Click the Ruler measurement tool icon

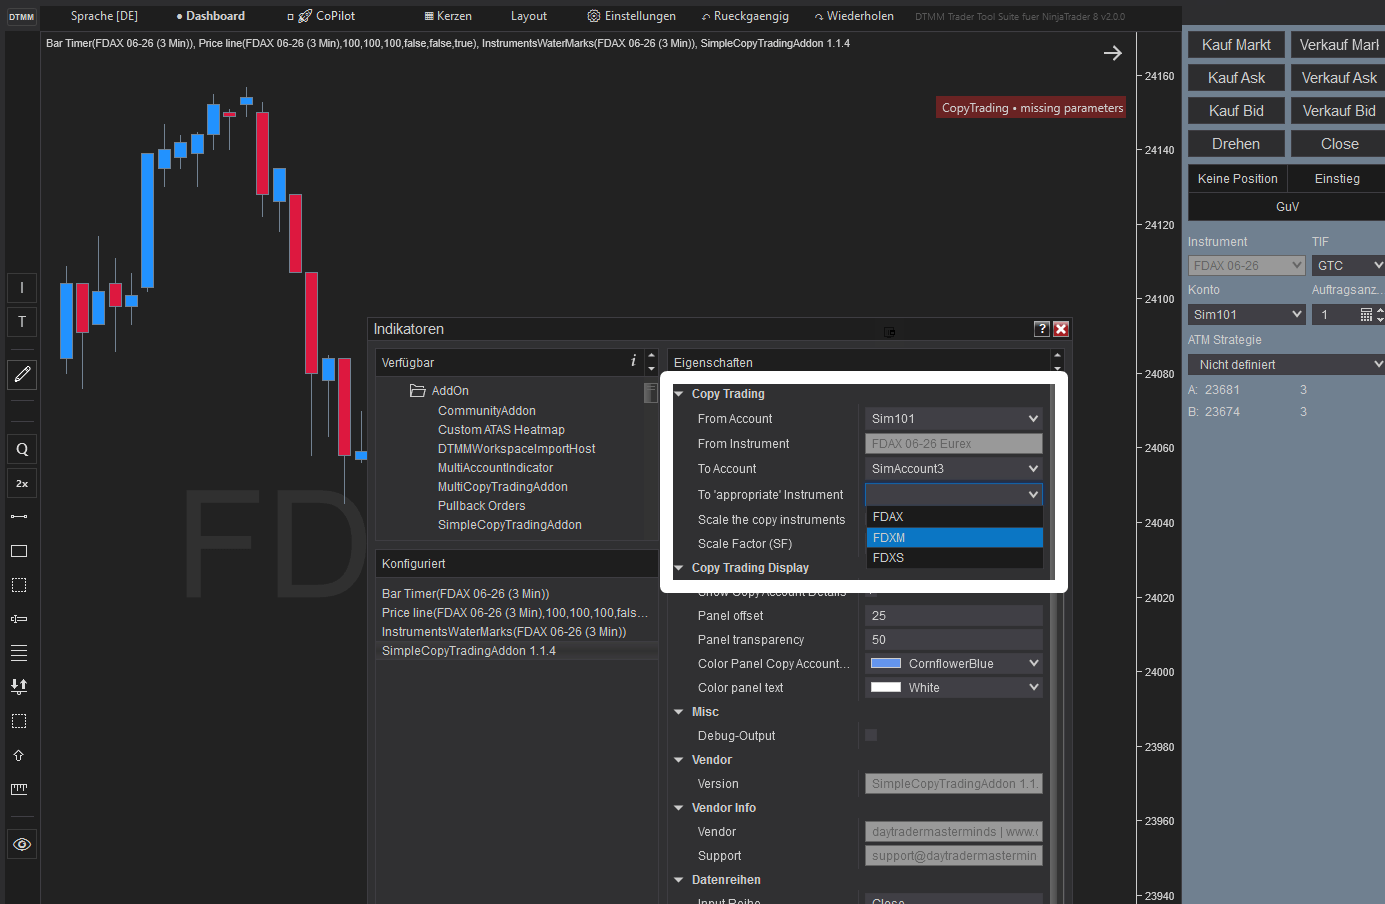[21, 789]
